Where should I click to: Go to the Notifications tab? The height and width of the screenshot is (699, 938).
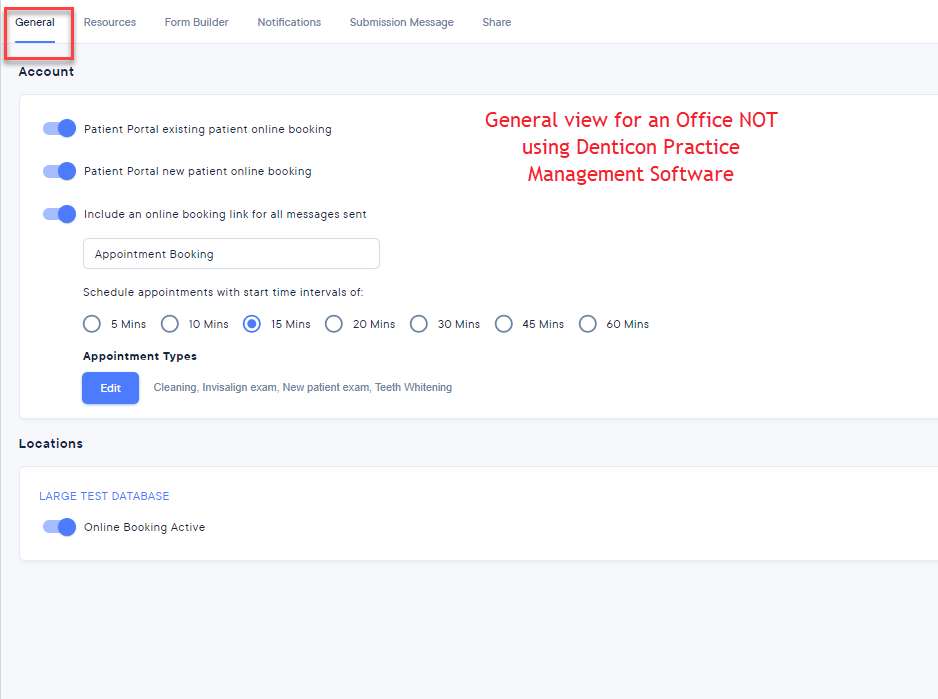289,22
